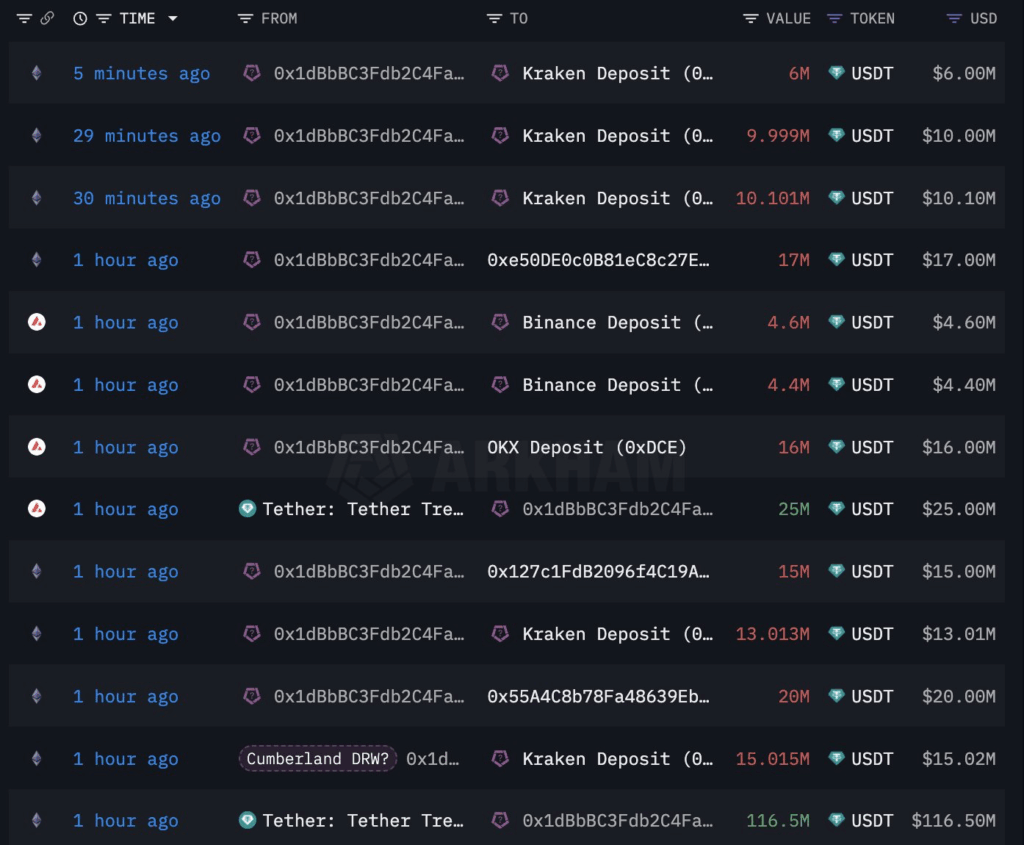Screen dimensions: 1024x845
Task: Click entity icon before sender in 10.101M row
Action: click(251, 197)
